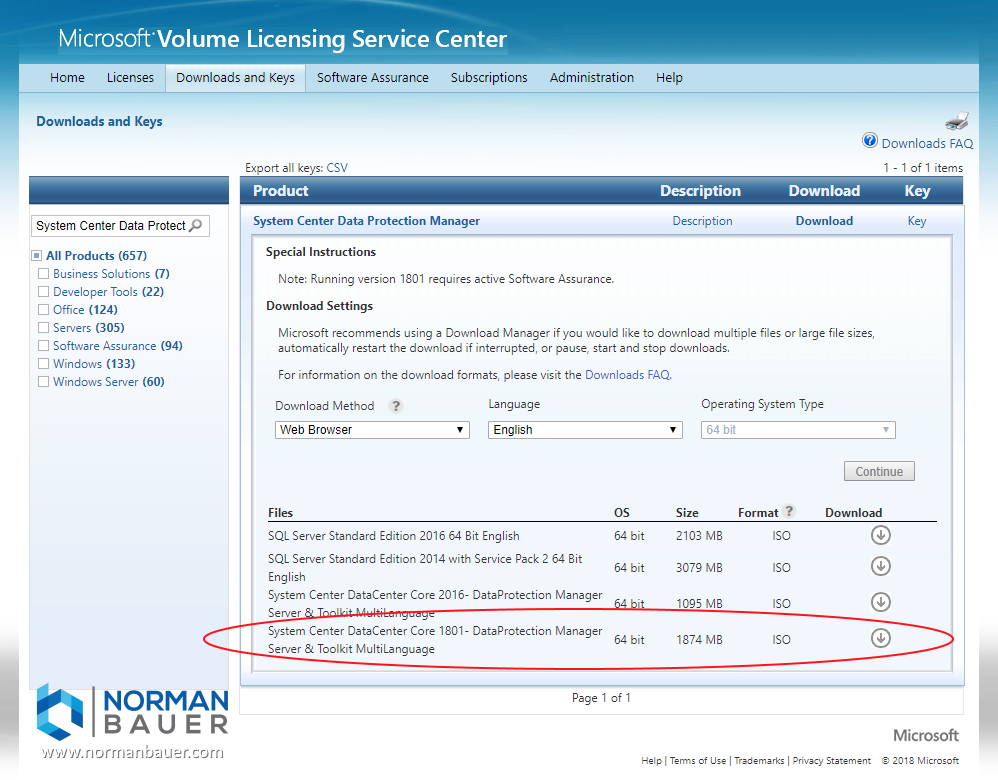Screen dimensions: 998x780
Task: Expand the Language dropdown
Action: pyautogui.click(x=585, y=430)
